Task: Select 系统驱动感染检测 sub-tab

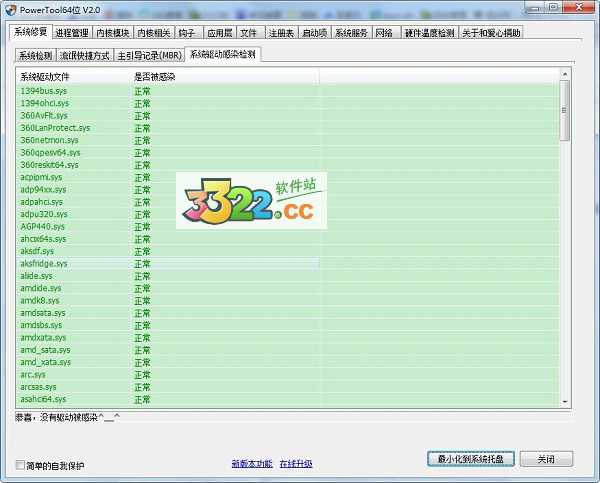Action: pos(223,54)
